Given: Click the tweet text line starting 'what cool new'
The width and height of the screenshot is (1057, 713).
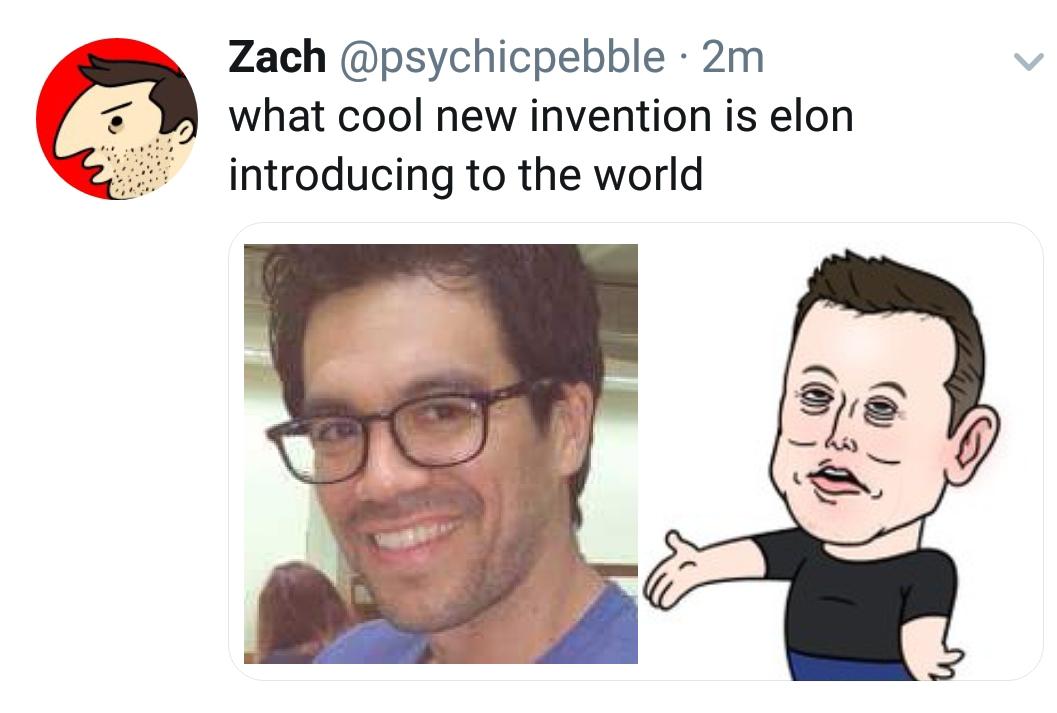Looking at the screenshot, I should 541,116.
